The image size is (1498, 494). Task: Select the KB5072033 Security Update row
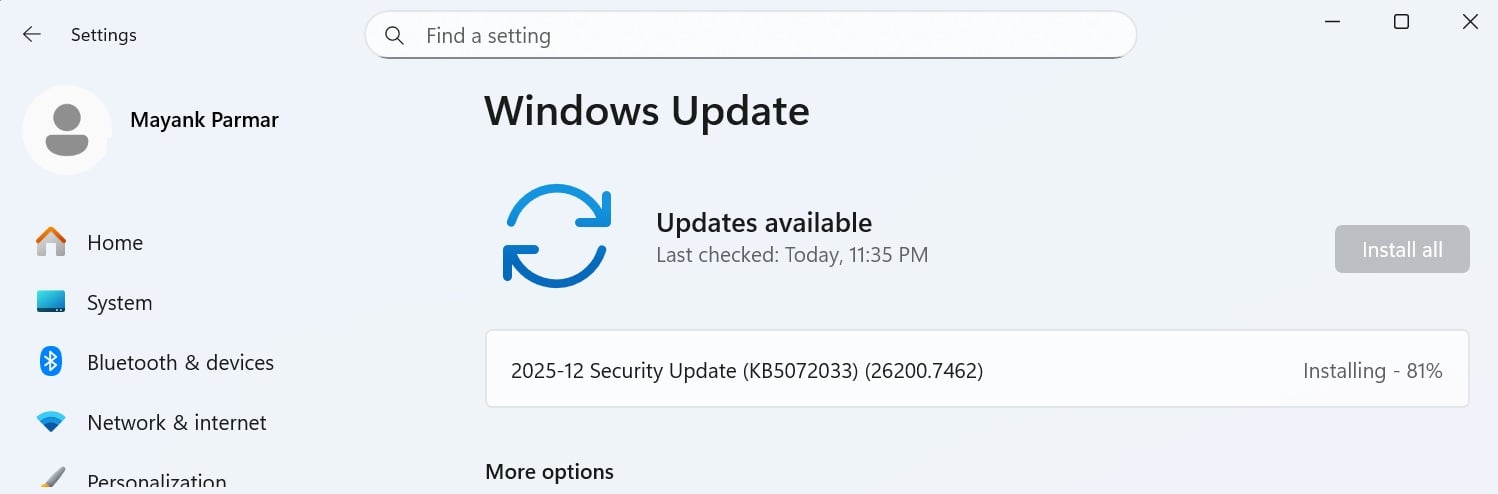point(746,371)
